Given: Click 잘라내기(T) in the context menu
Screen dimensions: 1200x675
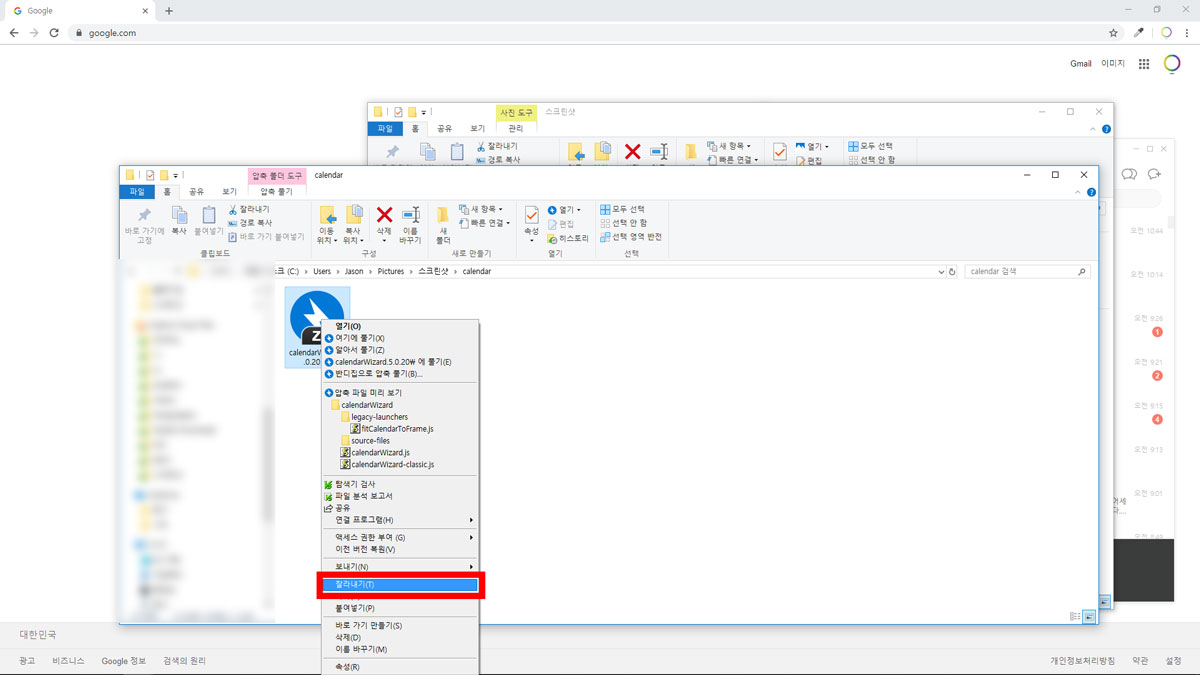Looking at the screenshot, I should click(400, 584).
